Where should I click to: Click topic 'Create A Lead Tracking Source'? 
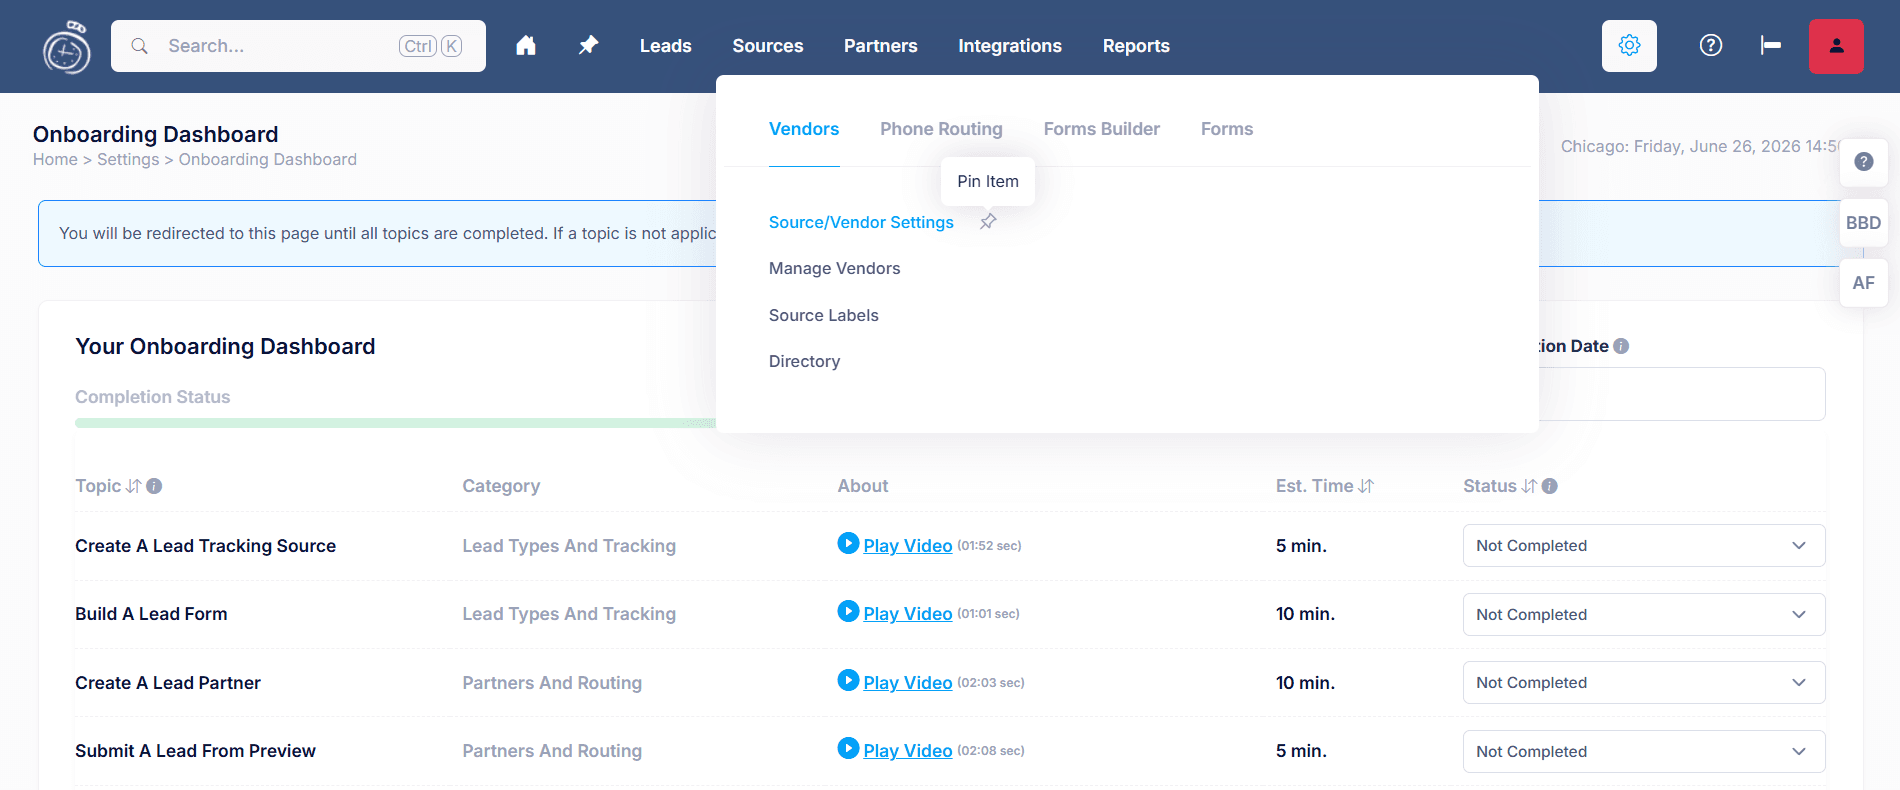(206, 546)
